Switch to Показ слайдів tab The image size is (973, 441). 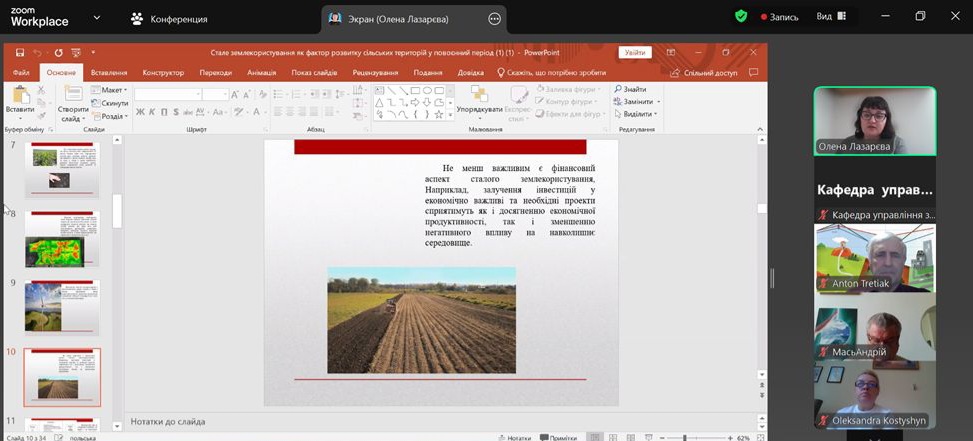click(x=315, y=73)
